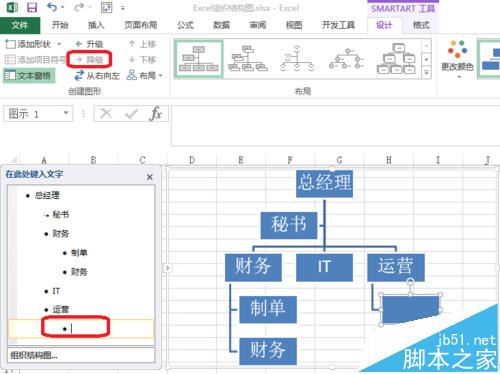
Task: Click the layouts gallery down arrow
Action: point(427,59)
